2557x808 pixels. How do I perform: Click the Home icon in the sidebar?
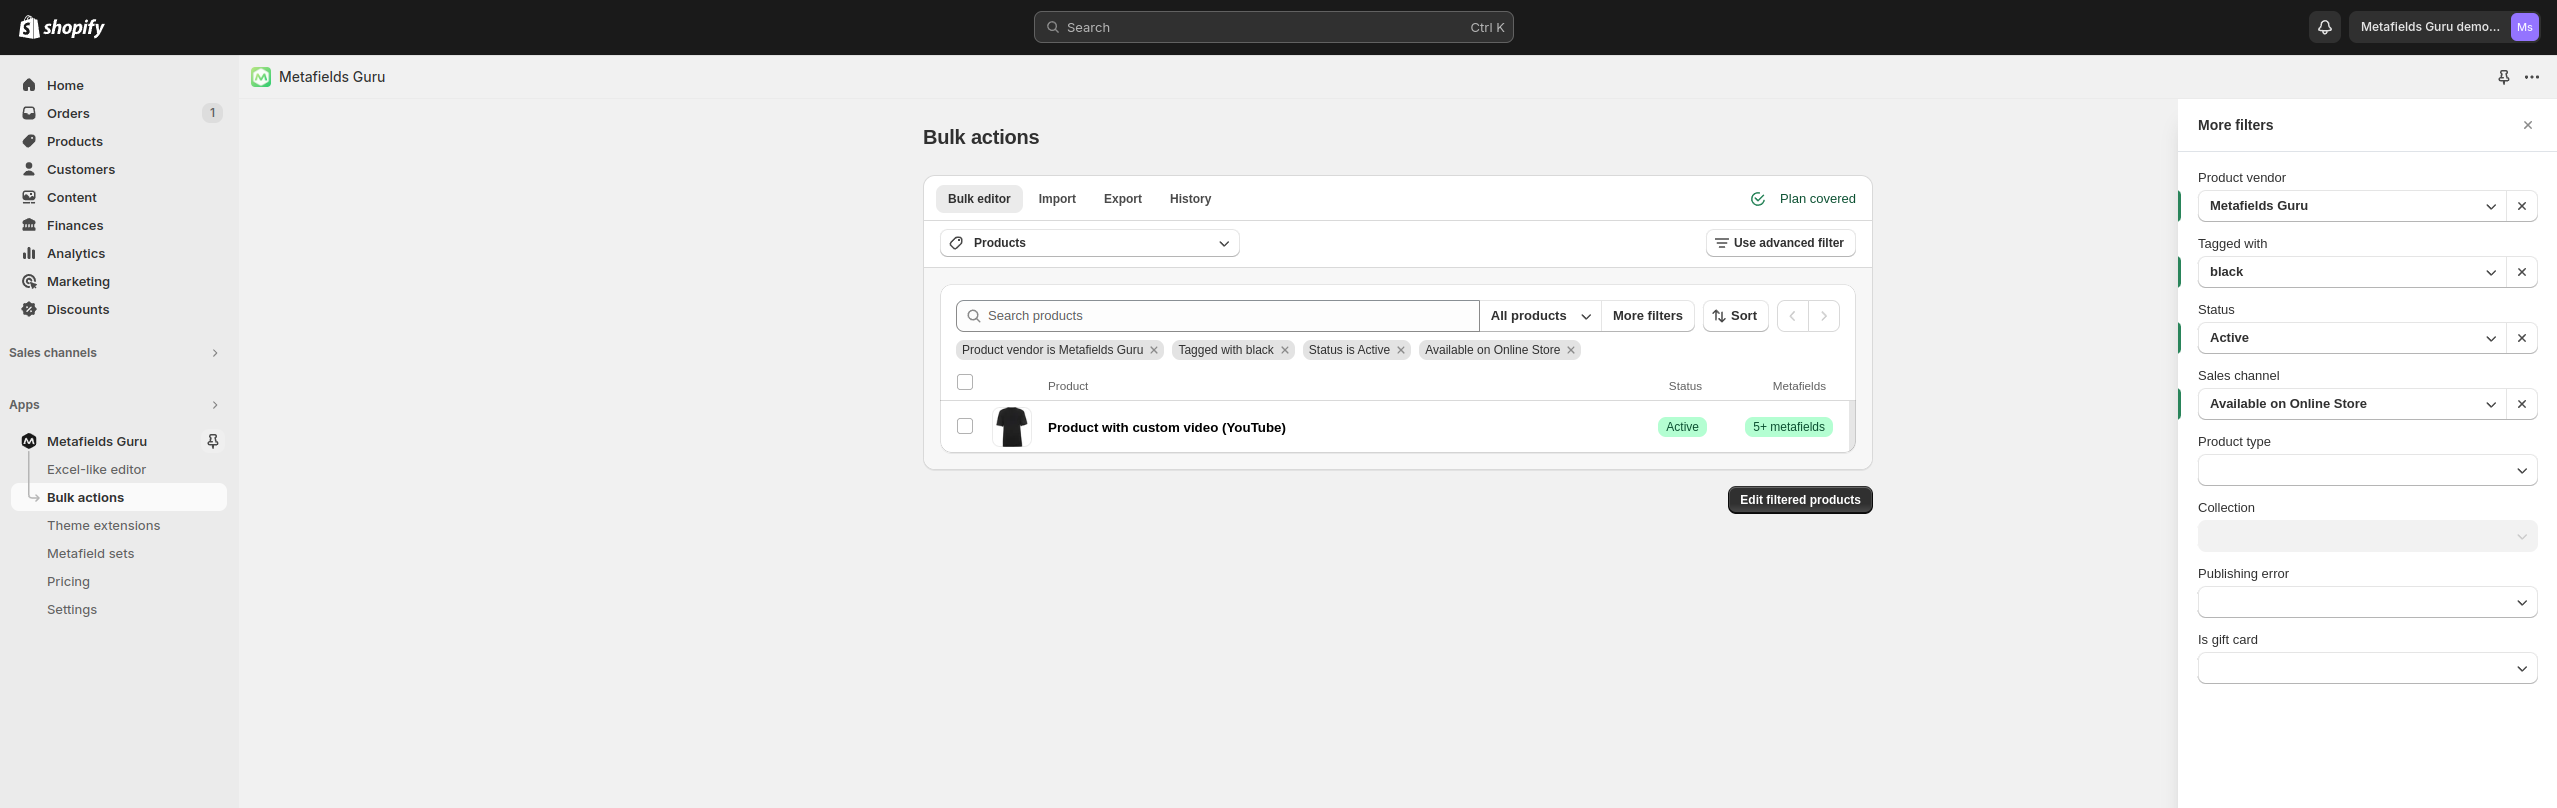pos(29,85)
